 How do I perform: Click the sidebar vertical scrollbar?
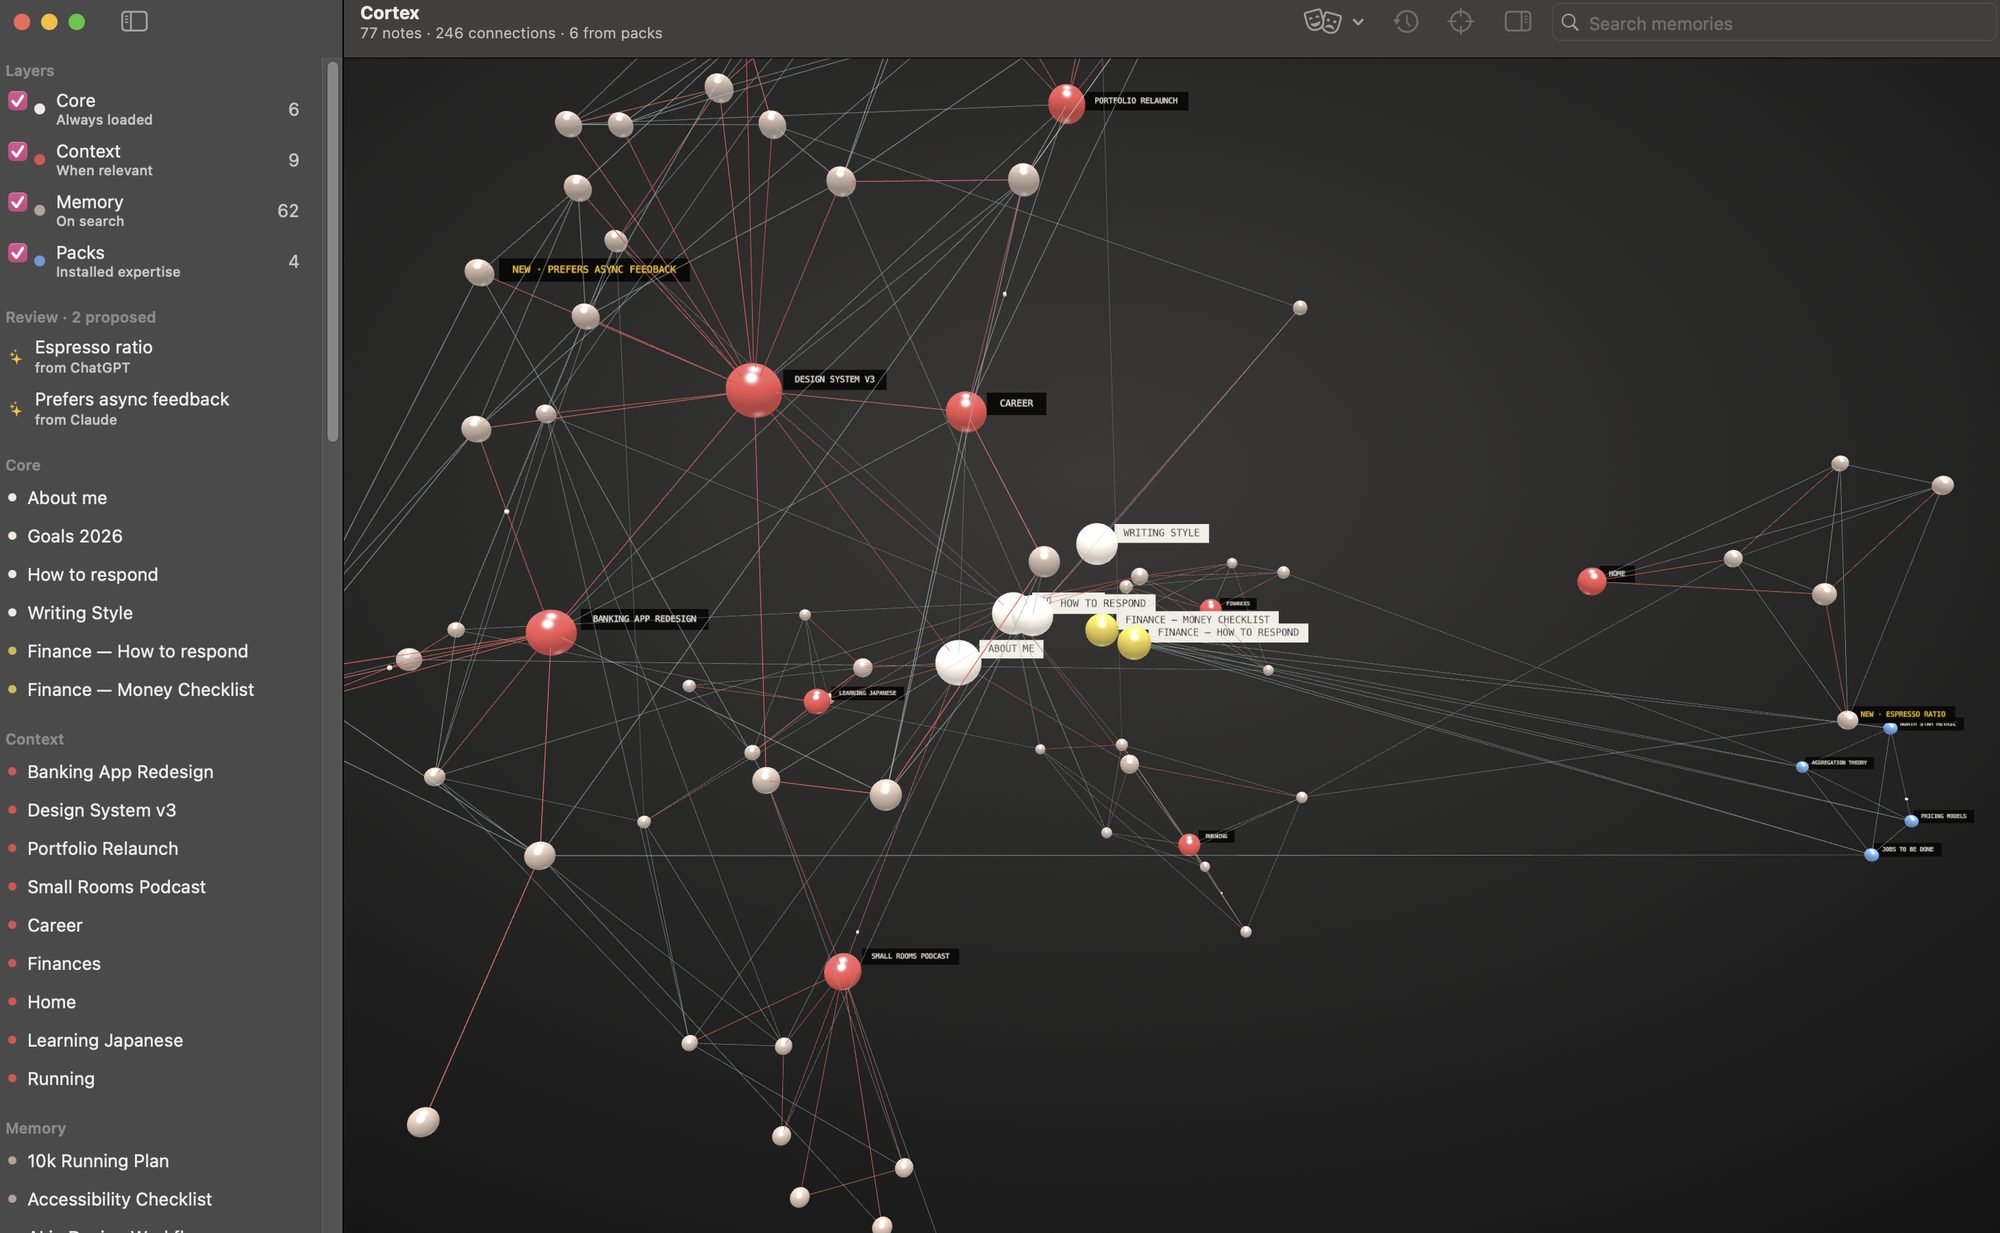click(333, 250)
